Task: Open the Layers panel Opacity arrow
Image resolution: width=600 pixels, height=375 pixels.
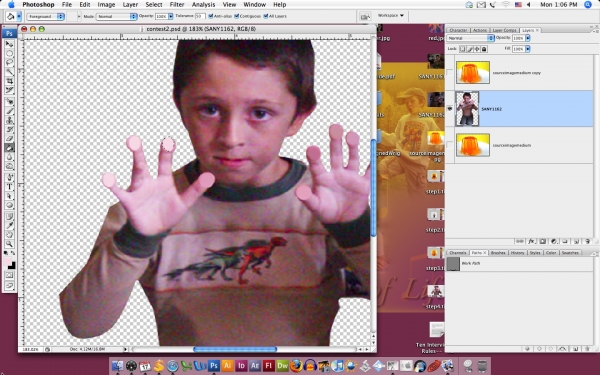Action: pos(528,38)
